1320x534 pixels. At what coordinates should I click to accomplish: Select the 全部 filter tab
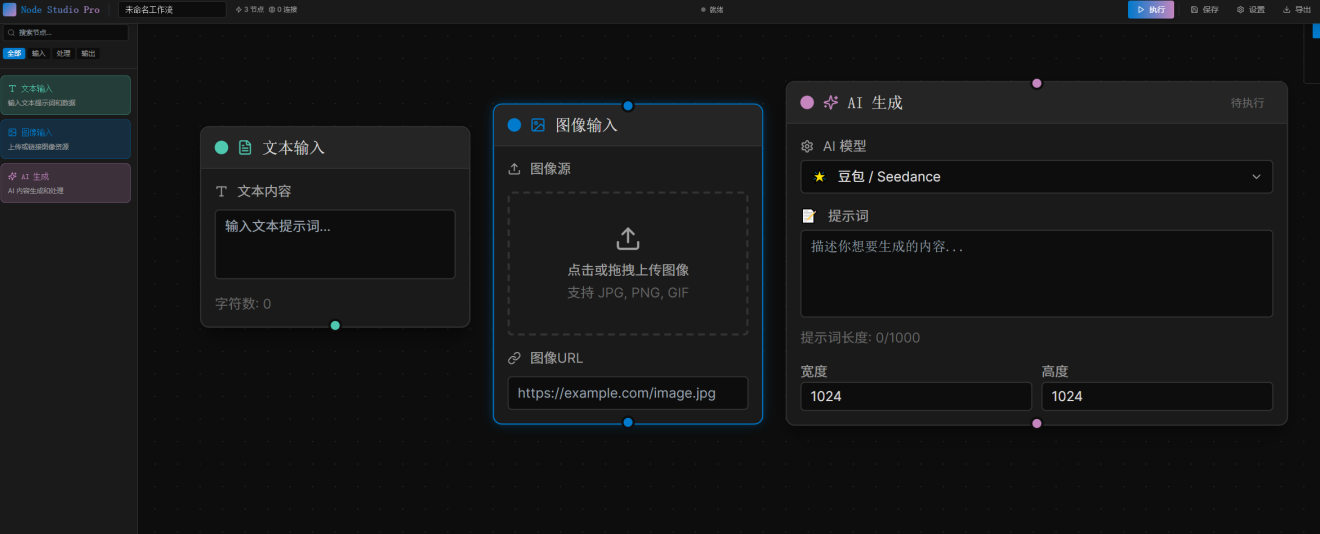pos(14,53)
